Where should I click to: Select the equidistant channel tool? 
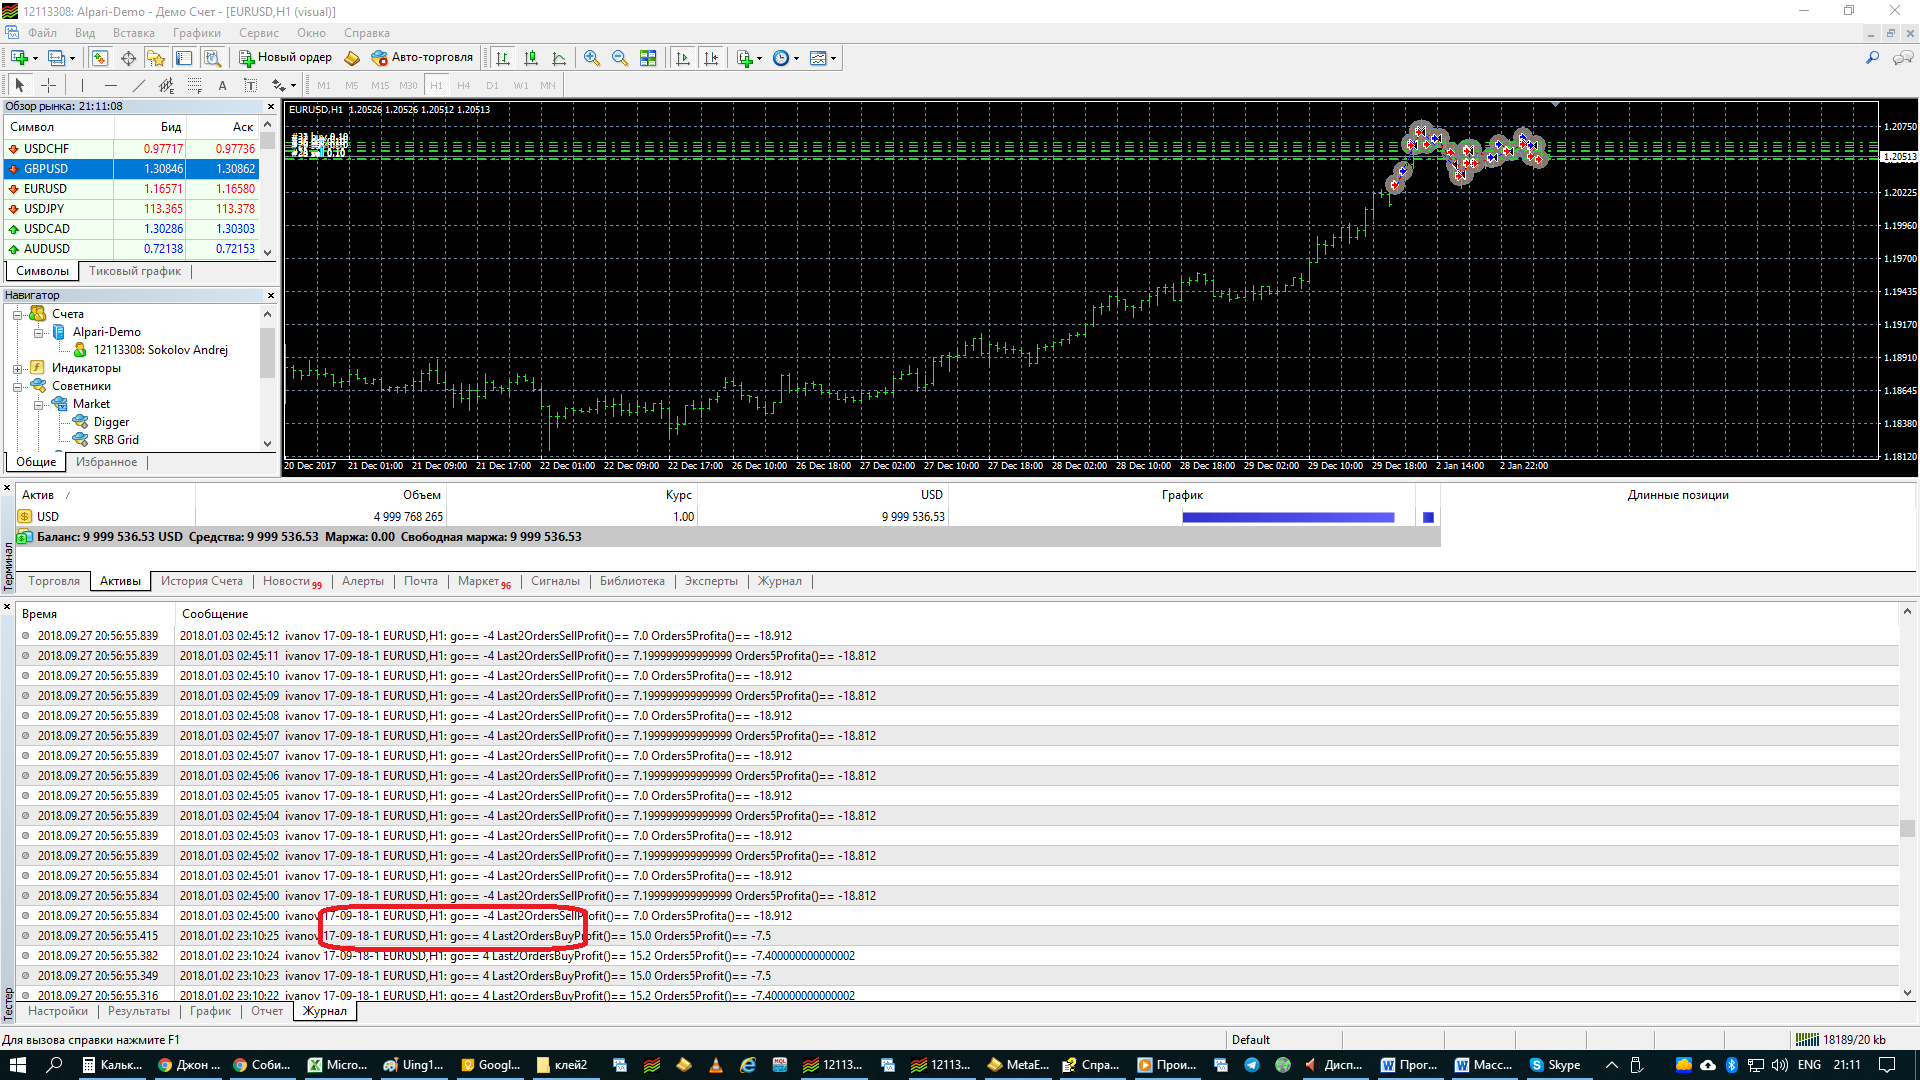[167, 85]
